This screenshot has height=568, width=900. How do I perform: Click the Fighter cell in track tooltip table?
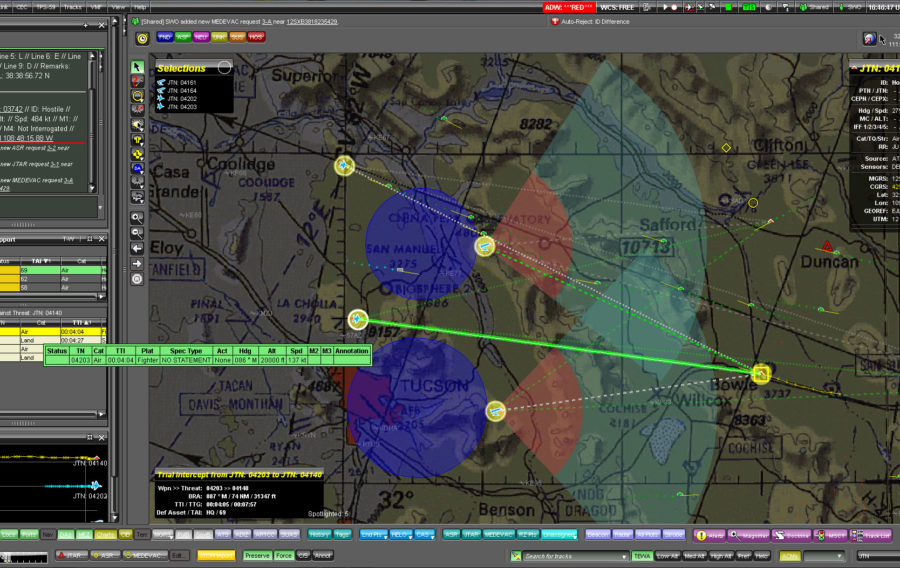148,360
